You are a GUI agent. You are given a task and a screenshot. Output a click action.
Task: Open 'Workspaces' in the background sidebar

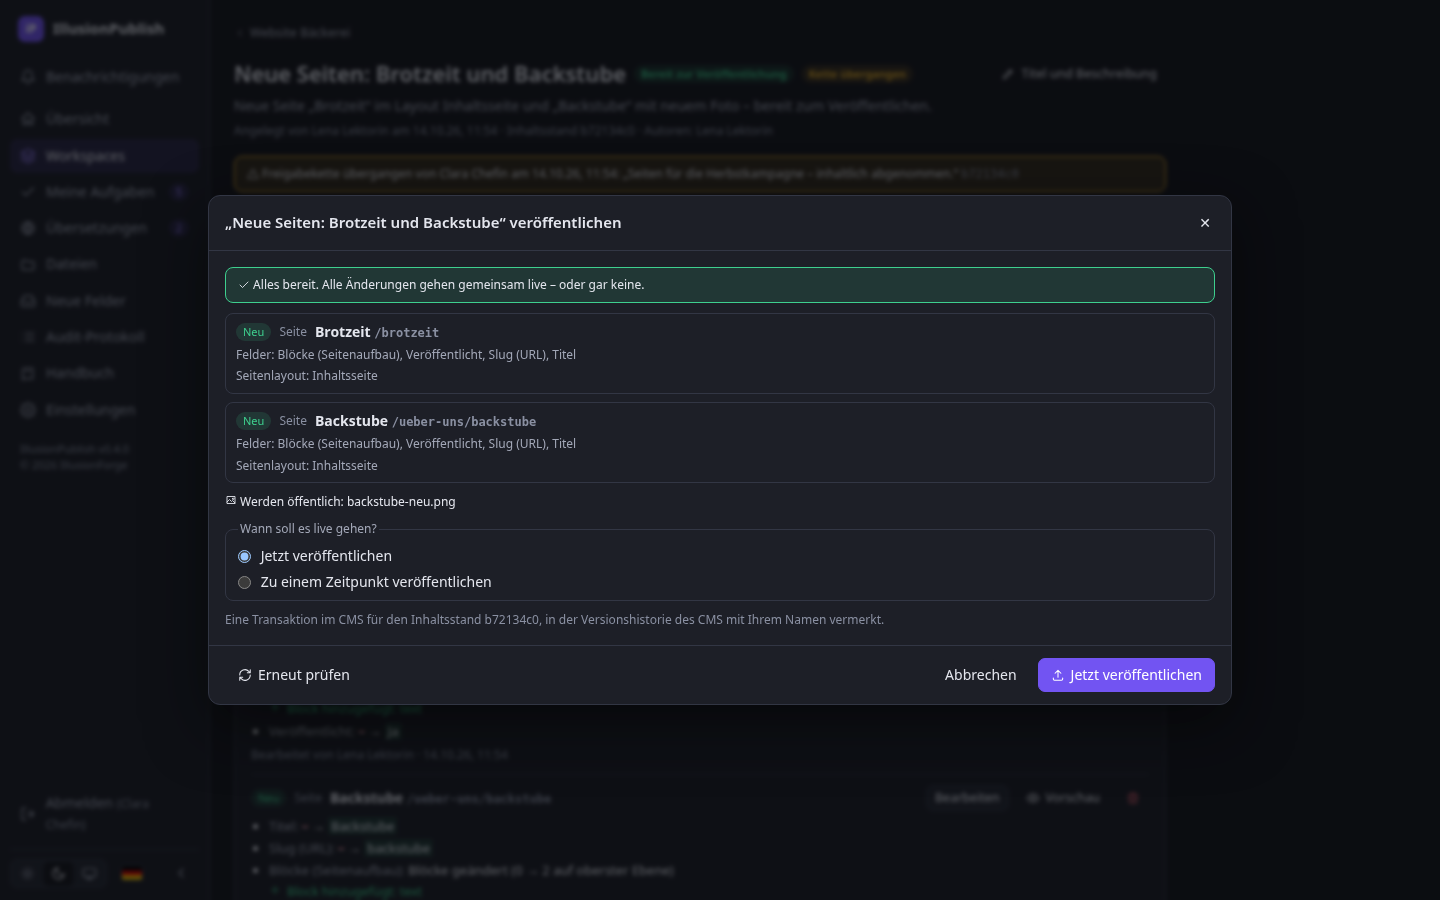pyautogui.click(x=104, y=156)
